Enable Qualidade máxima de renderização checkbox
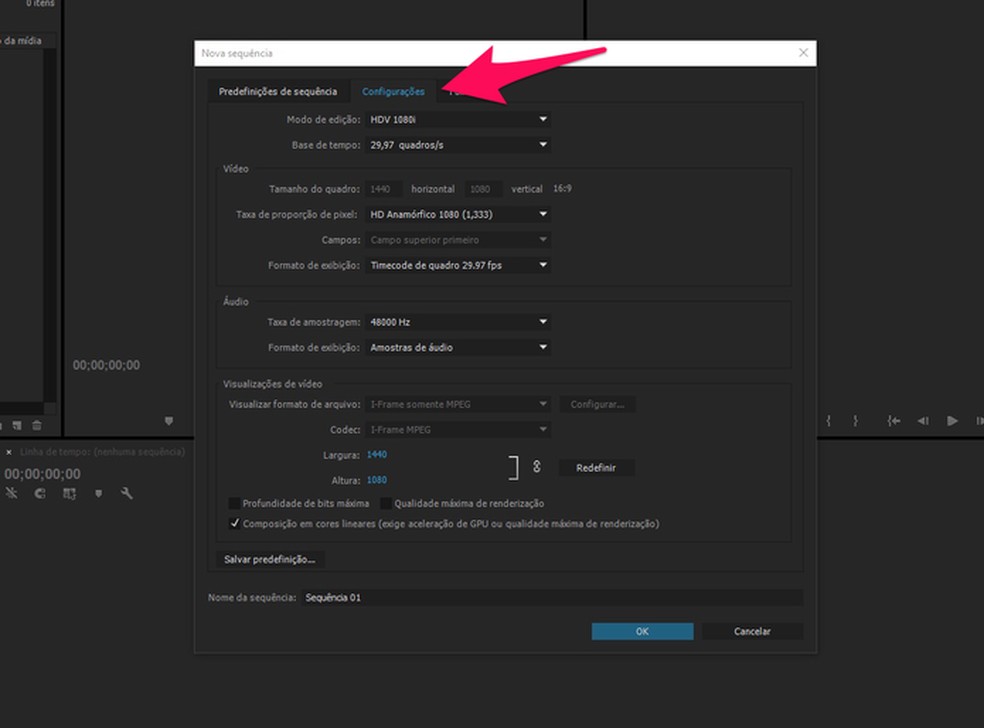 [386, 504]
